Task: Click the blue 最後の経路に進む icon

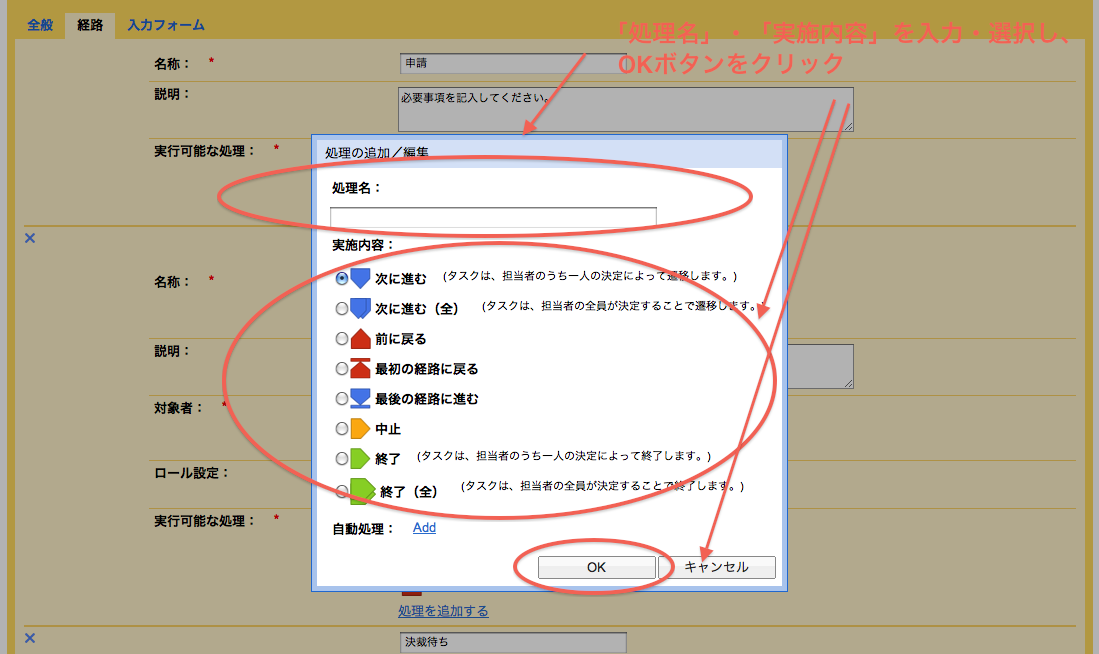Action: 361,398
